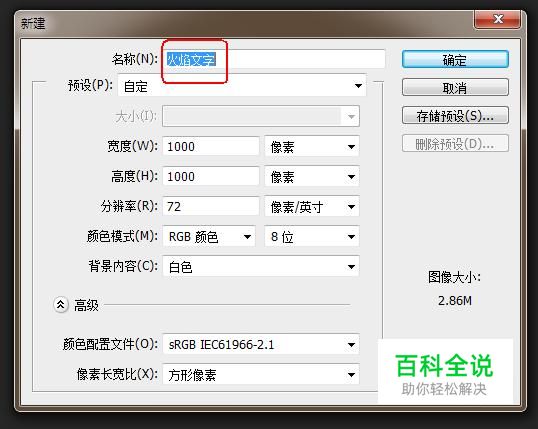Click the 背景内容(C): label
Image resolution: width=538 pixels, height=429 pixels.
click(x=123, y=266)
